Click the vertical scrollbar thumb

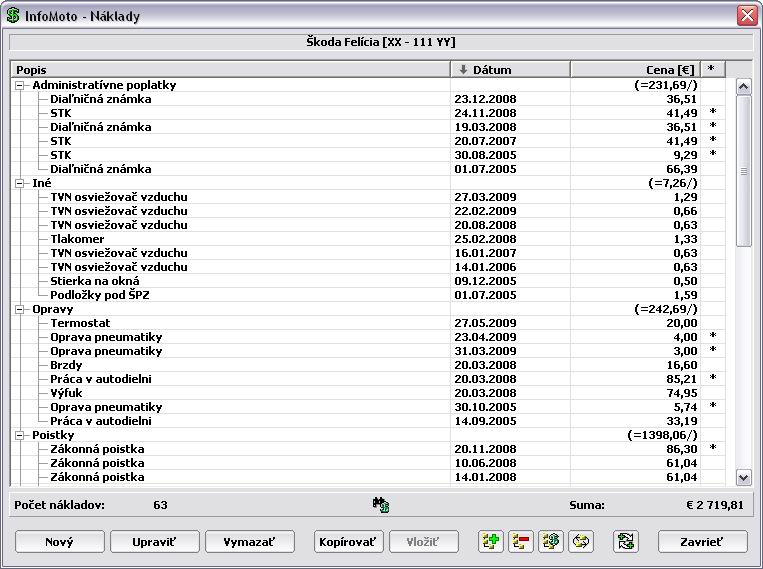[x=743, y=171]
